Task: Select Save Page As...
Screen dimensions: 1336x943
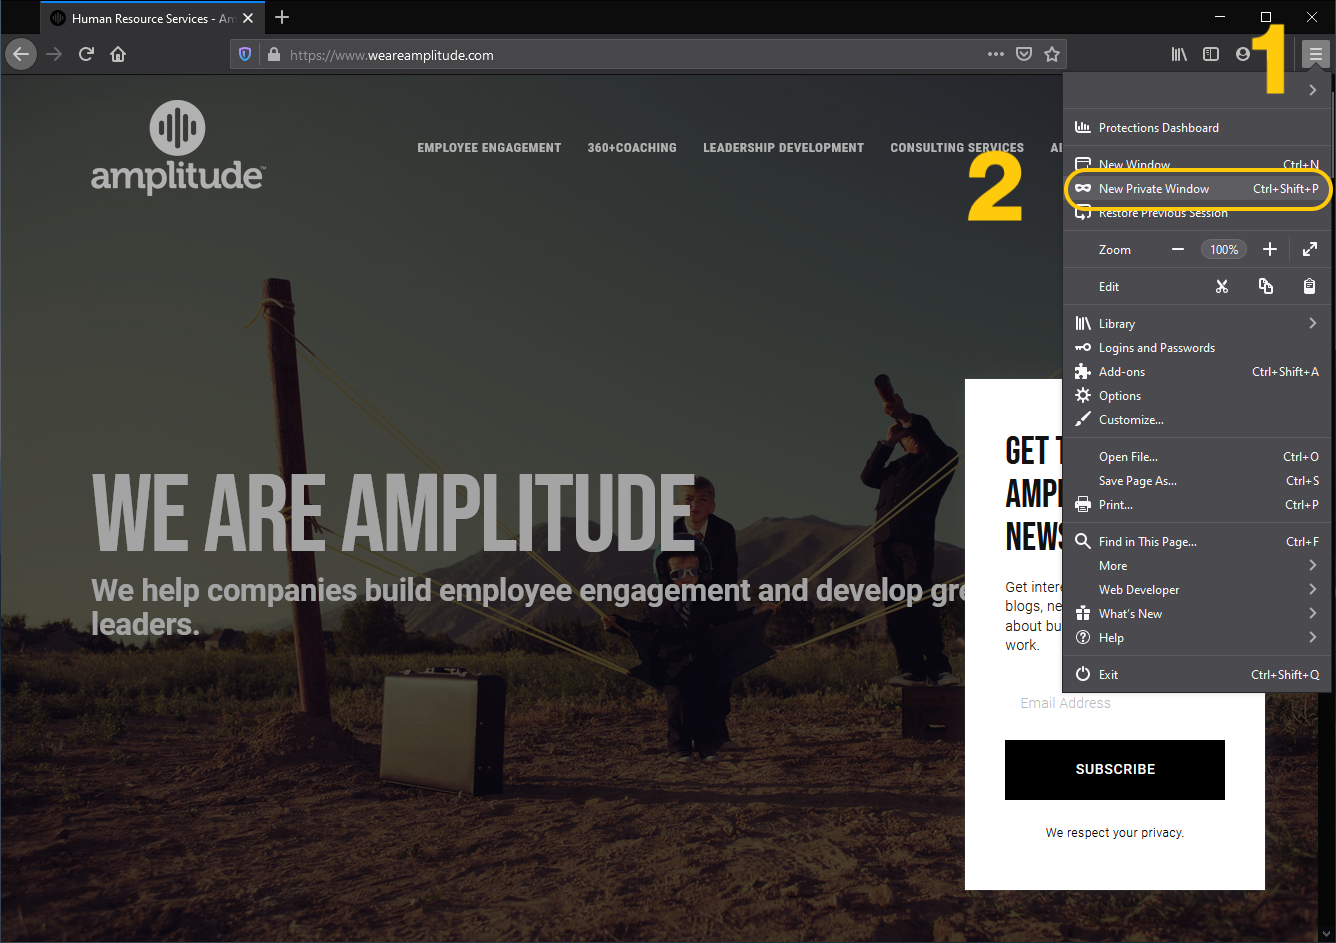Action: click(x=1195, y=480)
